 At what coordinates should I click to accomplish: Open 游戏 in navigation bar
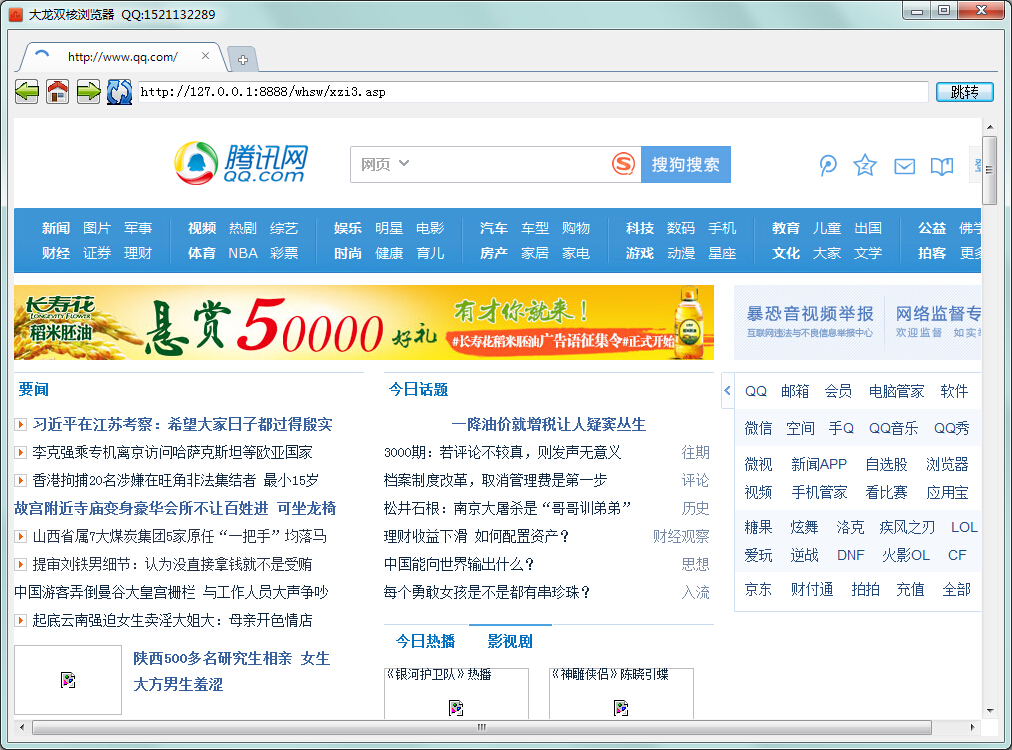coord(640,253)
